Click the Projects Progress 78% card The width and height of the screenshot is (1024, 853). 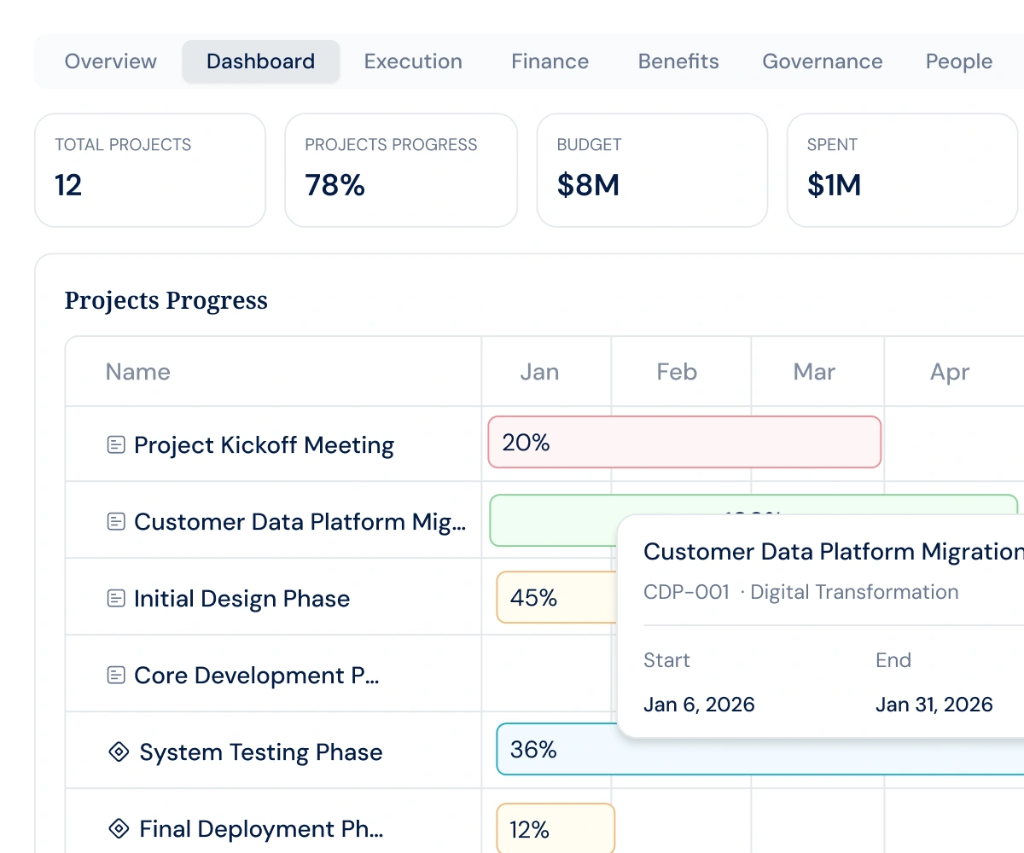pyautogui.click(x=401, y=170)
